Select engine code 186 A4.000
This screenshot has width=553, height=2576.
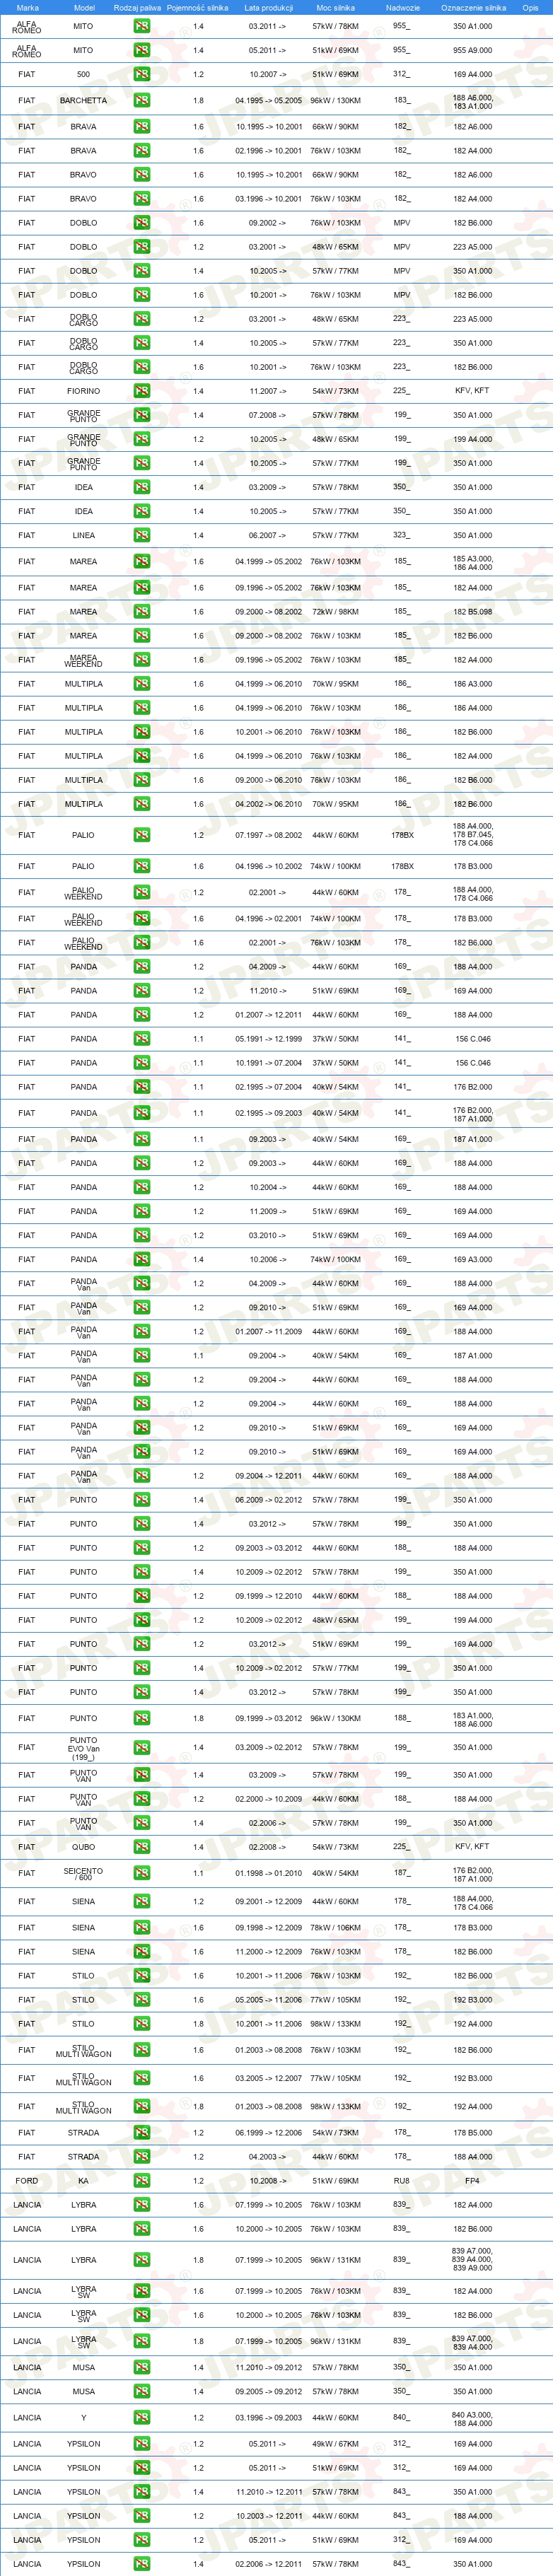pyautogui.click(x=472, y=708)
